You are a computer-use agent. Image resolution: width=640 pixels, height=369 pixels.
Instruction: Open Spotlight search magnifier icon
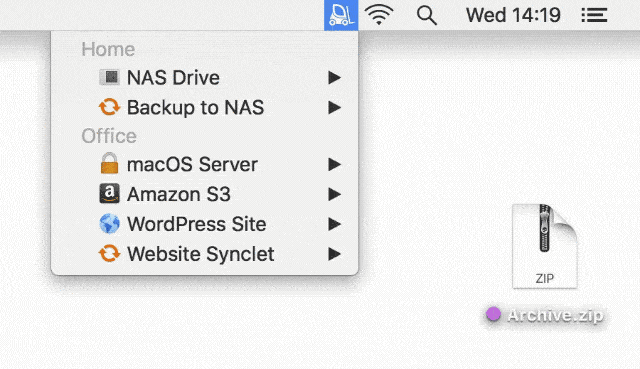point(427,16)
